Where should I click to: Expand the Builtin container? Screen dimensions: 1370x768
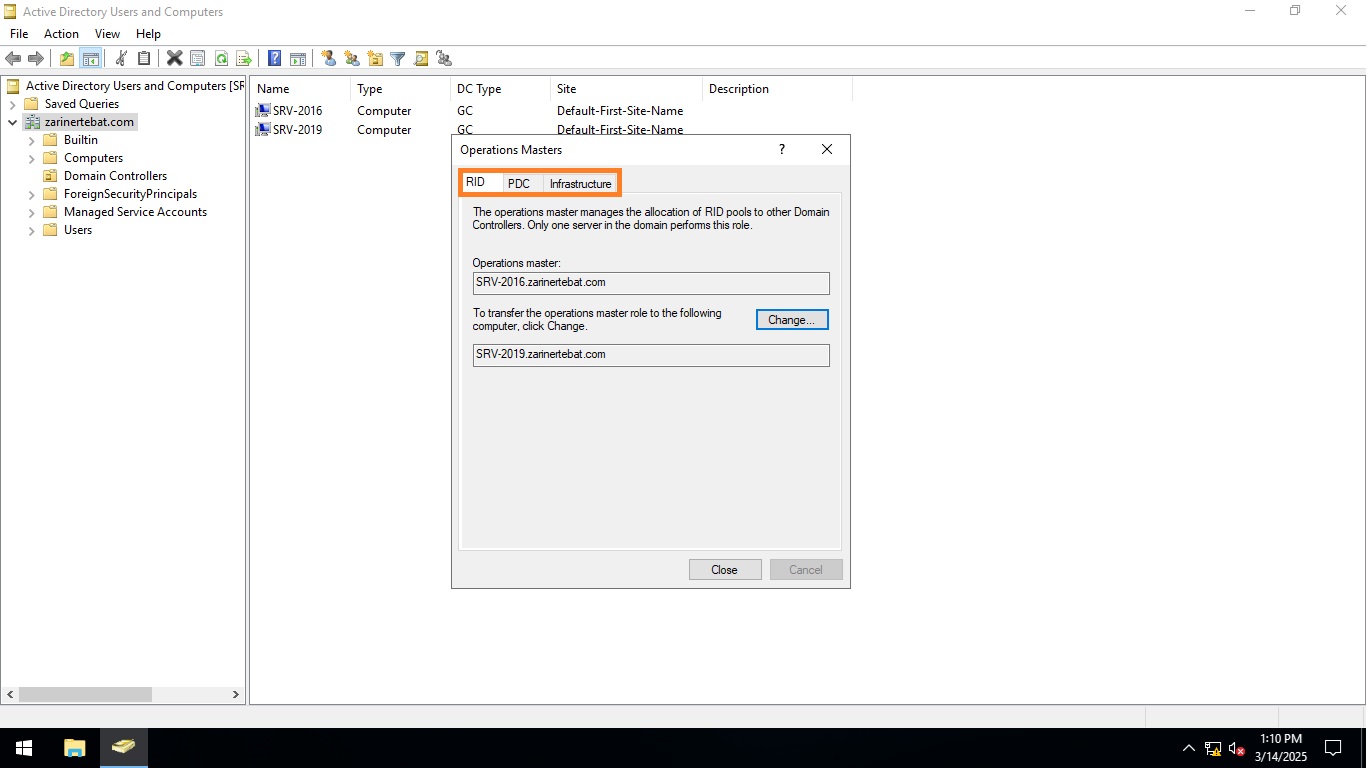[31, 140]
